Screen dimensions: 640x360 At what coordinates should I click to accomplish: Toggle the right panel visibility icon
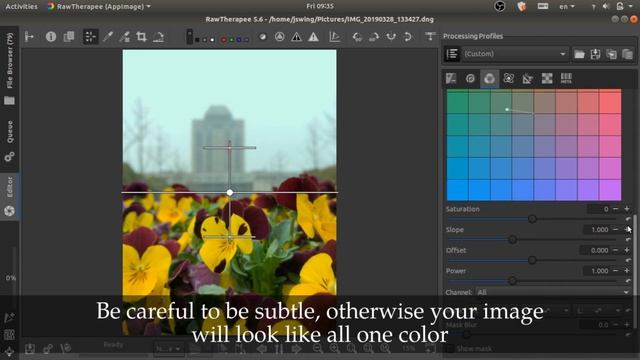(x=430, y=37)
